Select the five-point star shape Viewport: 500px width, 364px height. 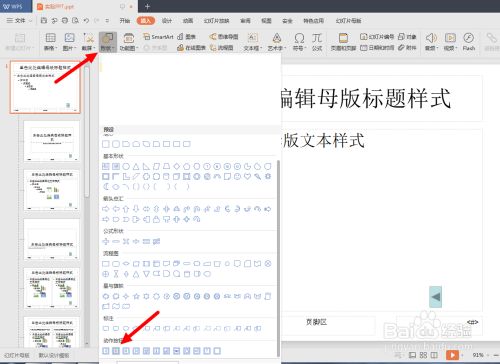[136, 296]
